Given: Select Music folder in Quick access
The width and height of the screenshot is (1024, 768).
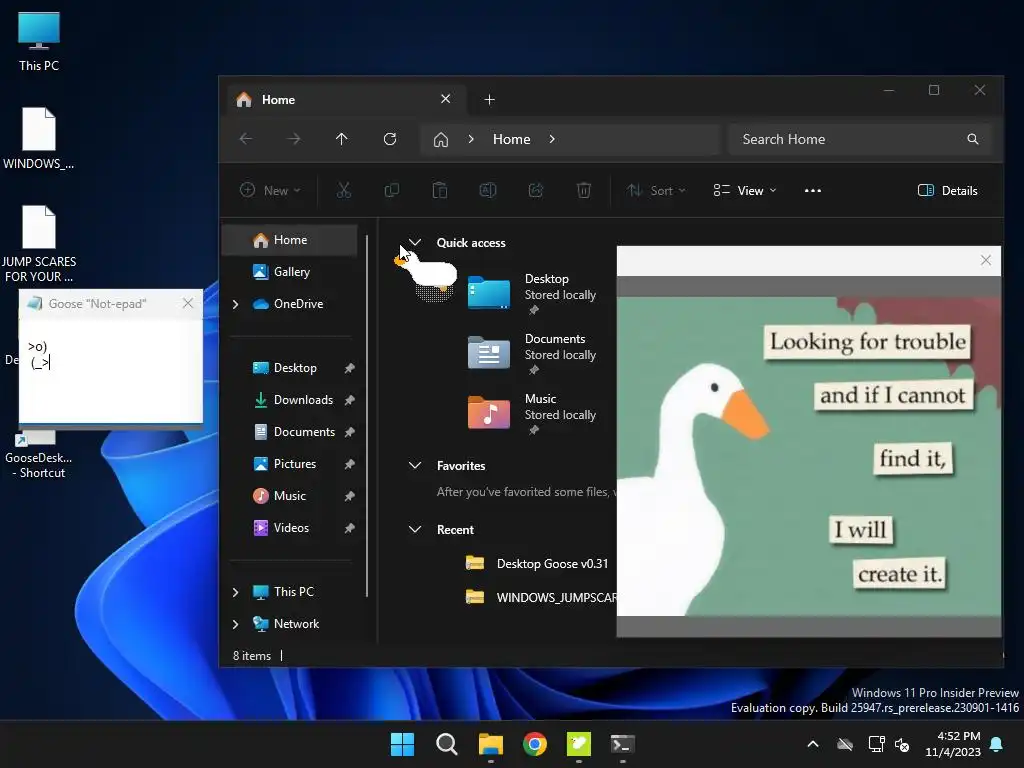Looking at the screenshot, I should pos(532,413).
